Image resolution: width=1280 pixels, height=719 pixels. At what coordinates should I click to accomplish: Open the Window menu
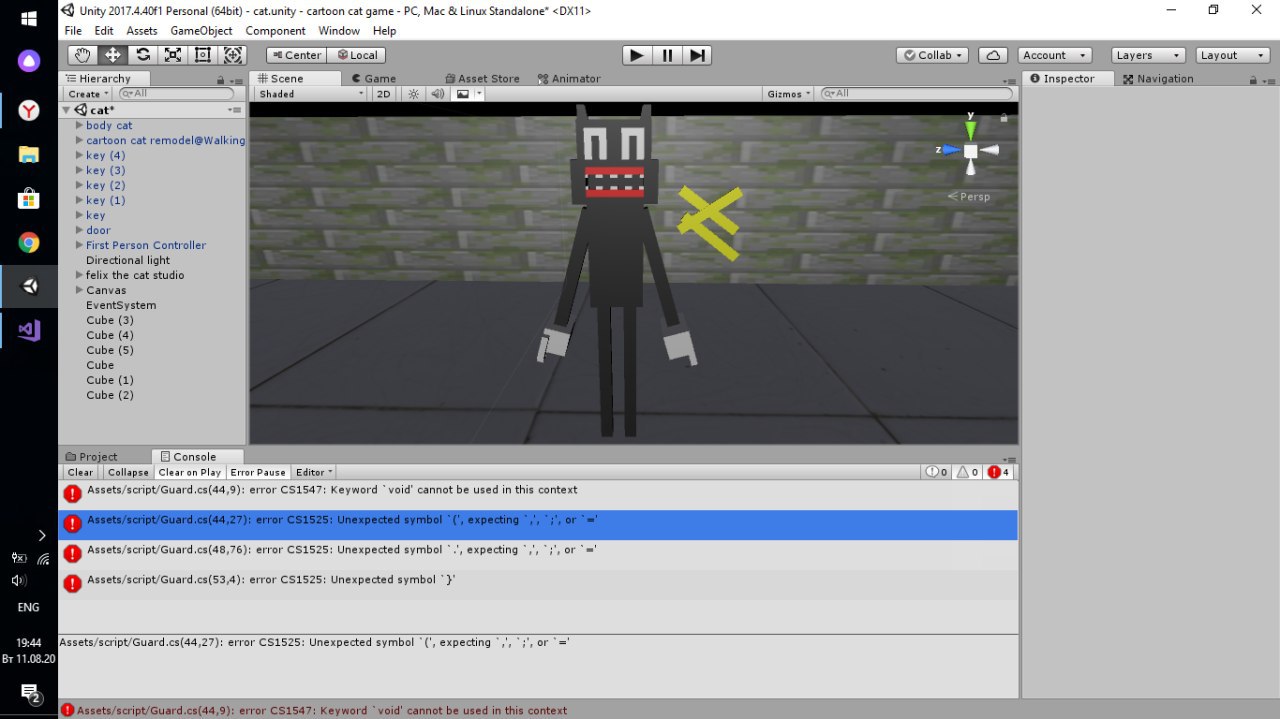(x=339, y=31)
